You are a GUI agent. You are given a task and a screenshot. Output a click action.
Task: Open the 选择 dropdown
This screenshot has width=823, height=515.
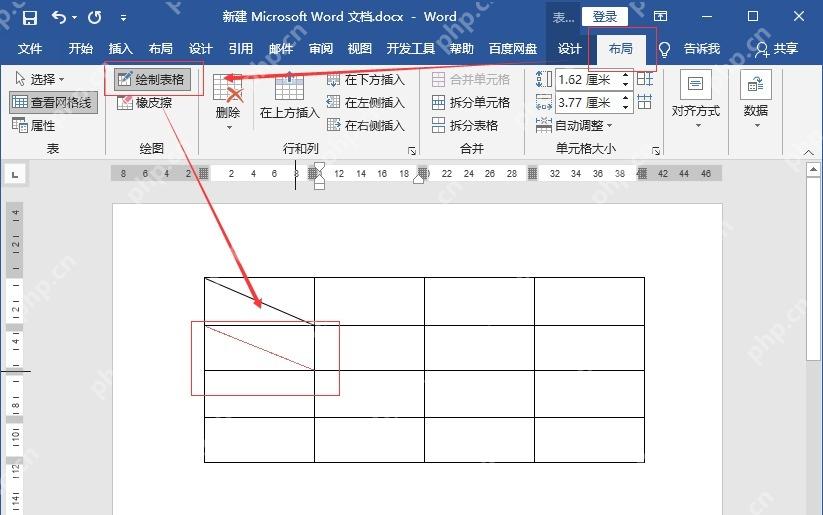(x=40, y=79)
